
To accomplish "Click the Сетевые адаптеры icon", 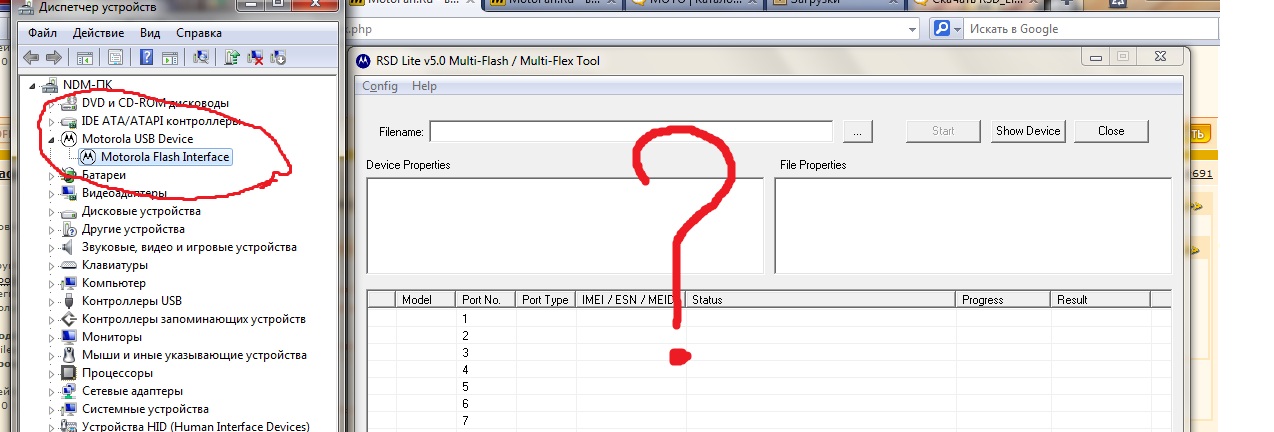I will coord(69,391).
